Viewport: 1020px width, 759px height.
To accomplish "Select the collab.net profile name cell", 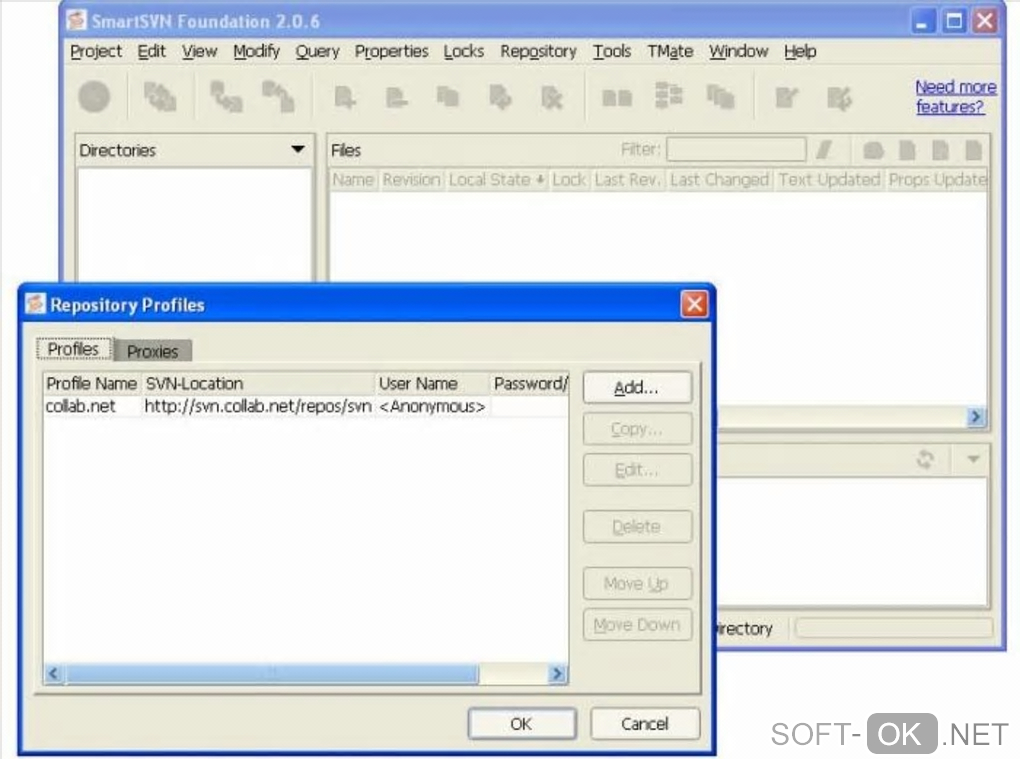I will coord(92,406).
